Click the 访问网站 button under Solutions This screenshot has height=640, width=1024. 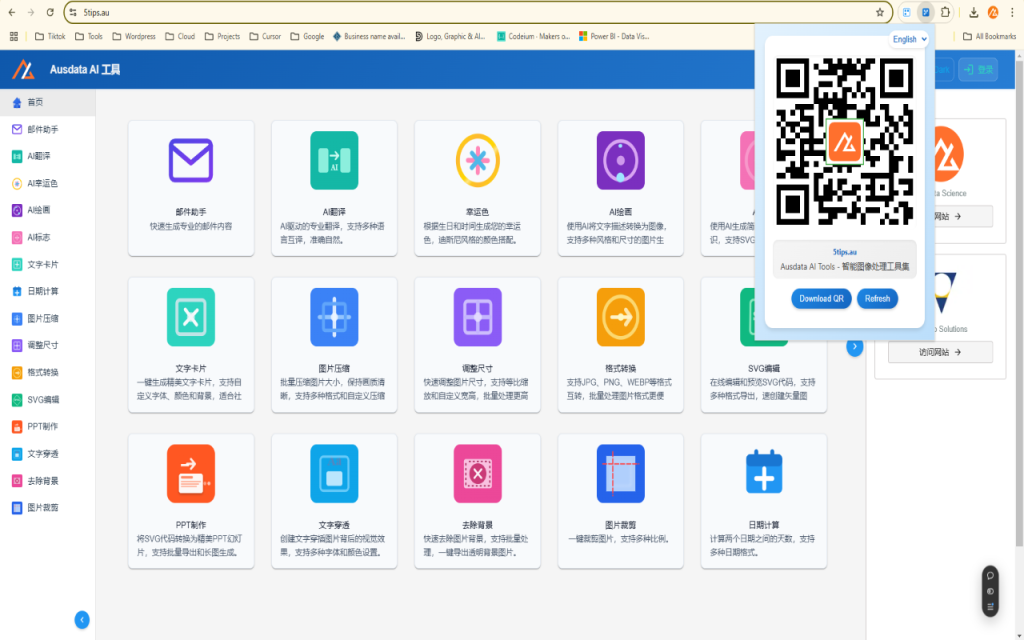coord(940,352)
